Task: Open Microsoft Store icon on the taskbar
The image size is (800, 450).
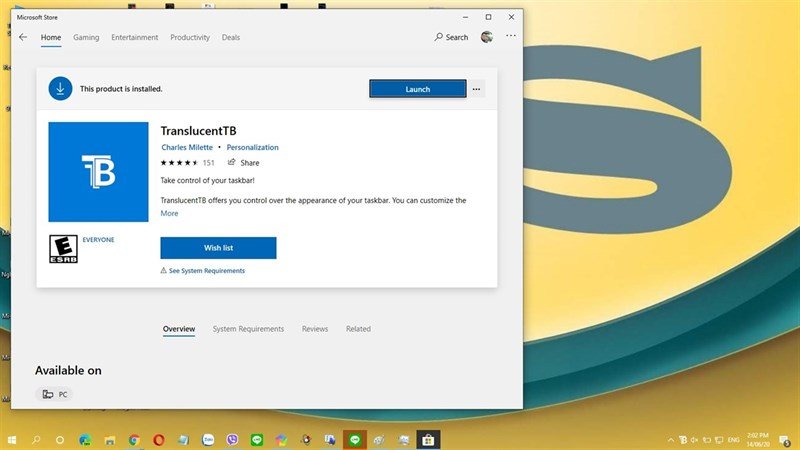Action: tap(428, 440)
